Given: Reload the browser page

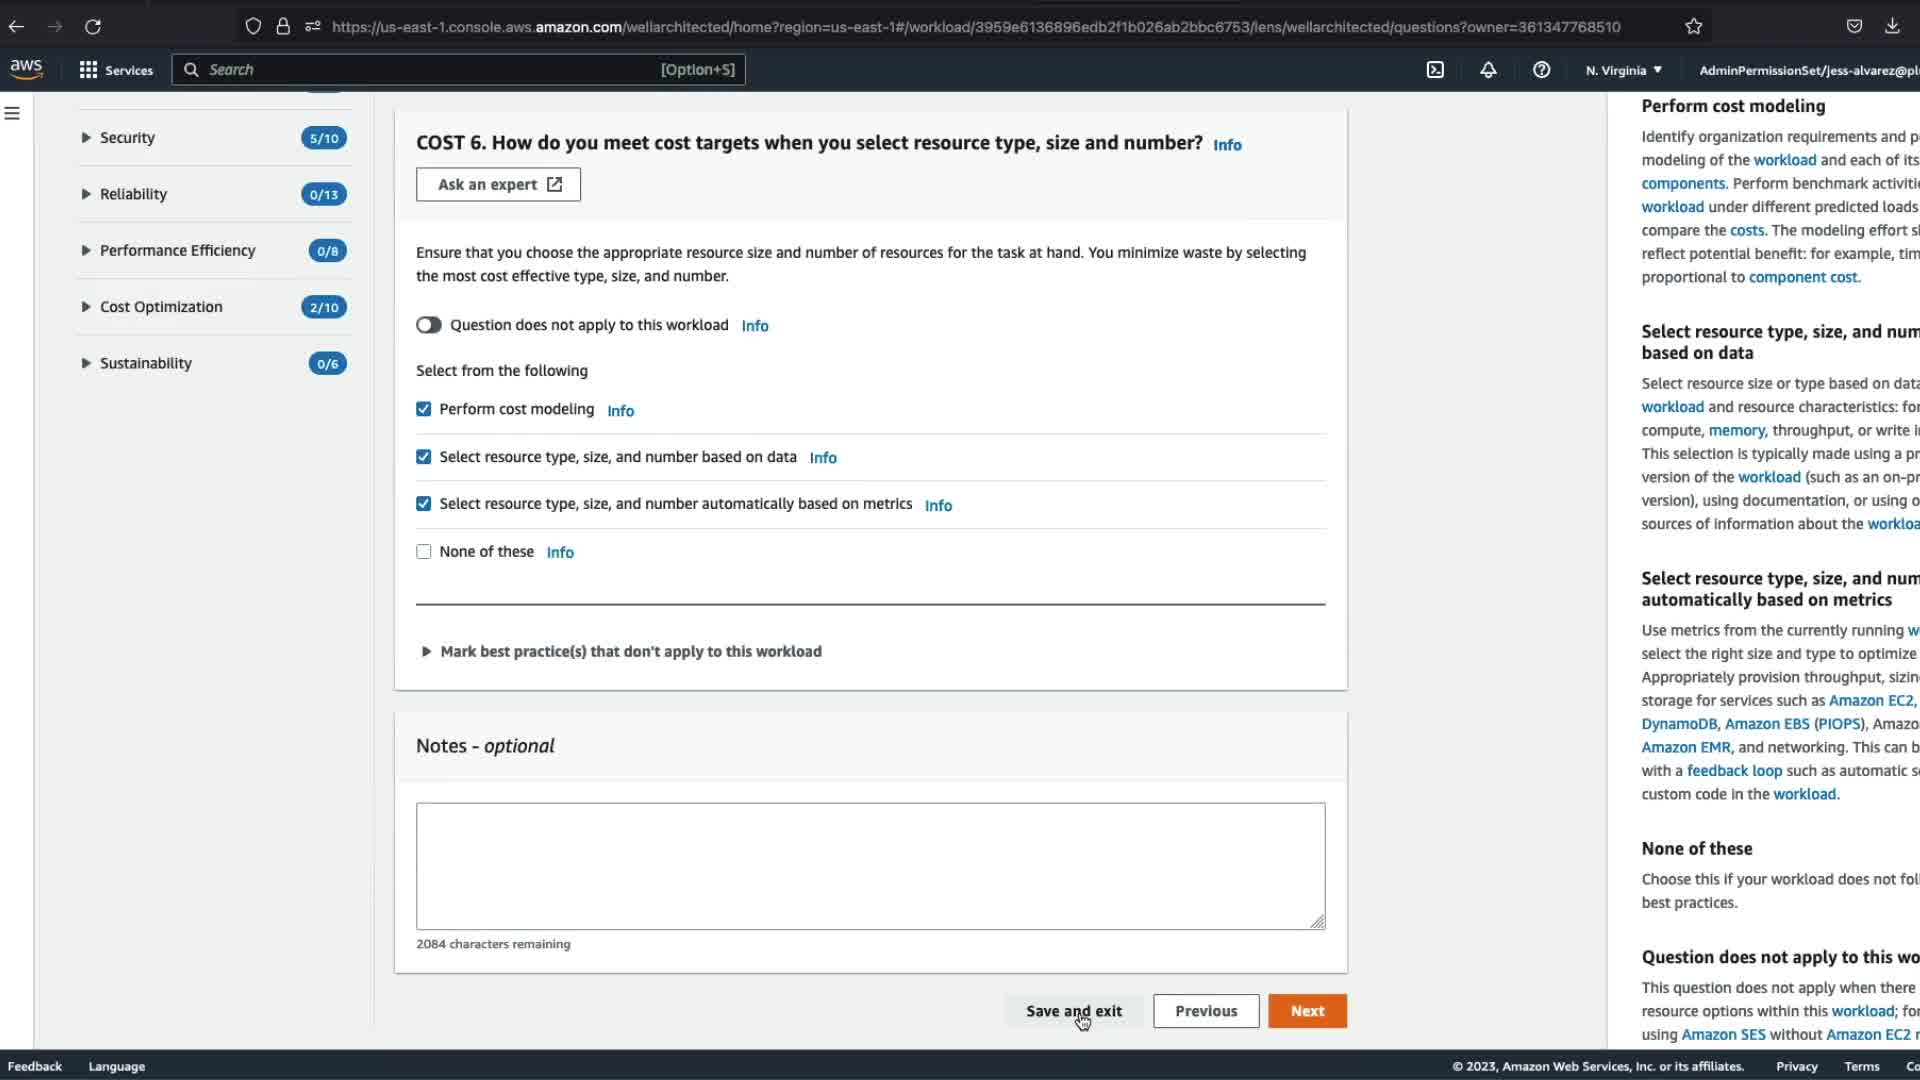Looking at the screenshot, I should tap(93, 27).
